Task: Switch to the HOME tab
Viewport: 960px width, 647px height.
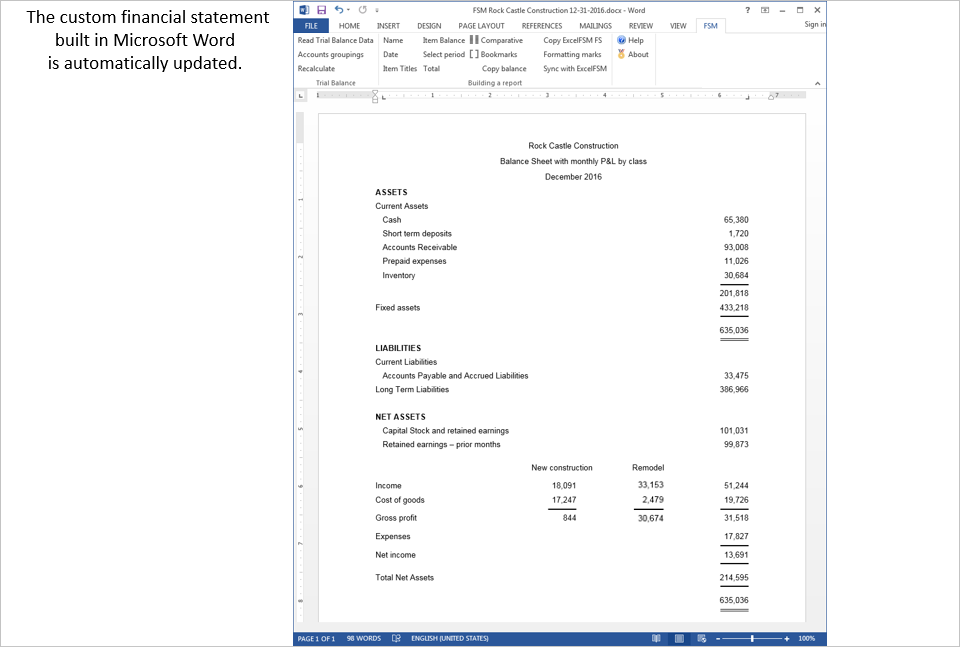Action: tap(349, 26)
